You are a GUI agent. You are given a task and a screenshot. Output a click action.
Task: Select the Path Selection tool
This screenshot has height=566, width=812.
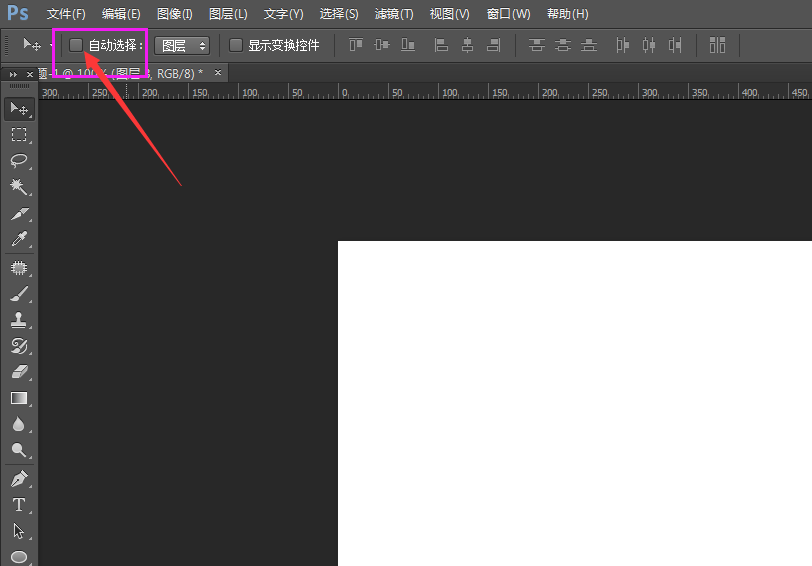tap(19, 531)
